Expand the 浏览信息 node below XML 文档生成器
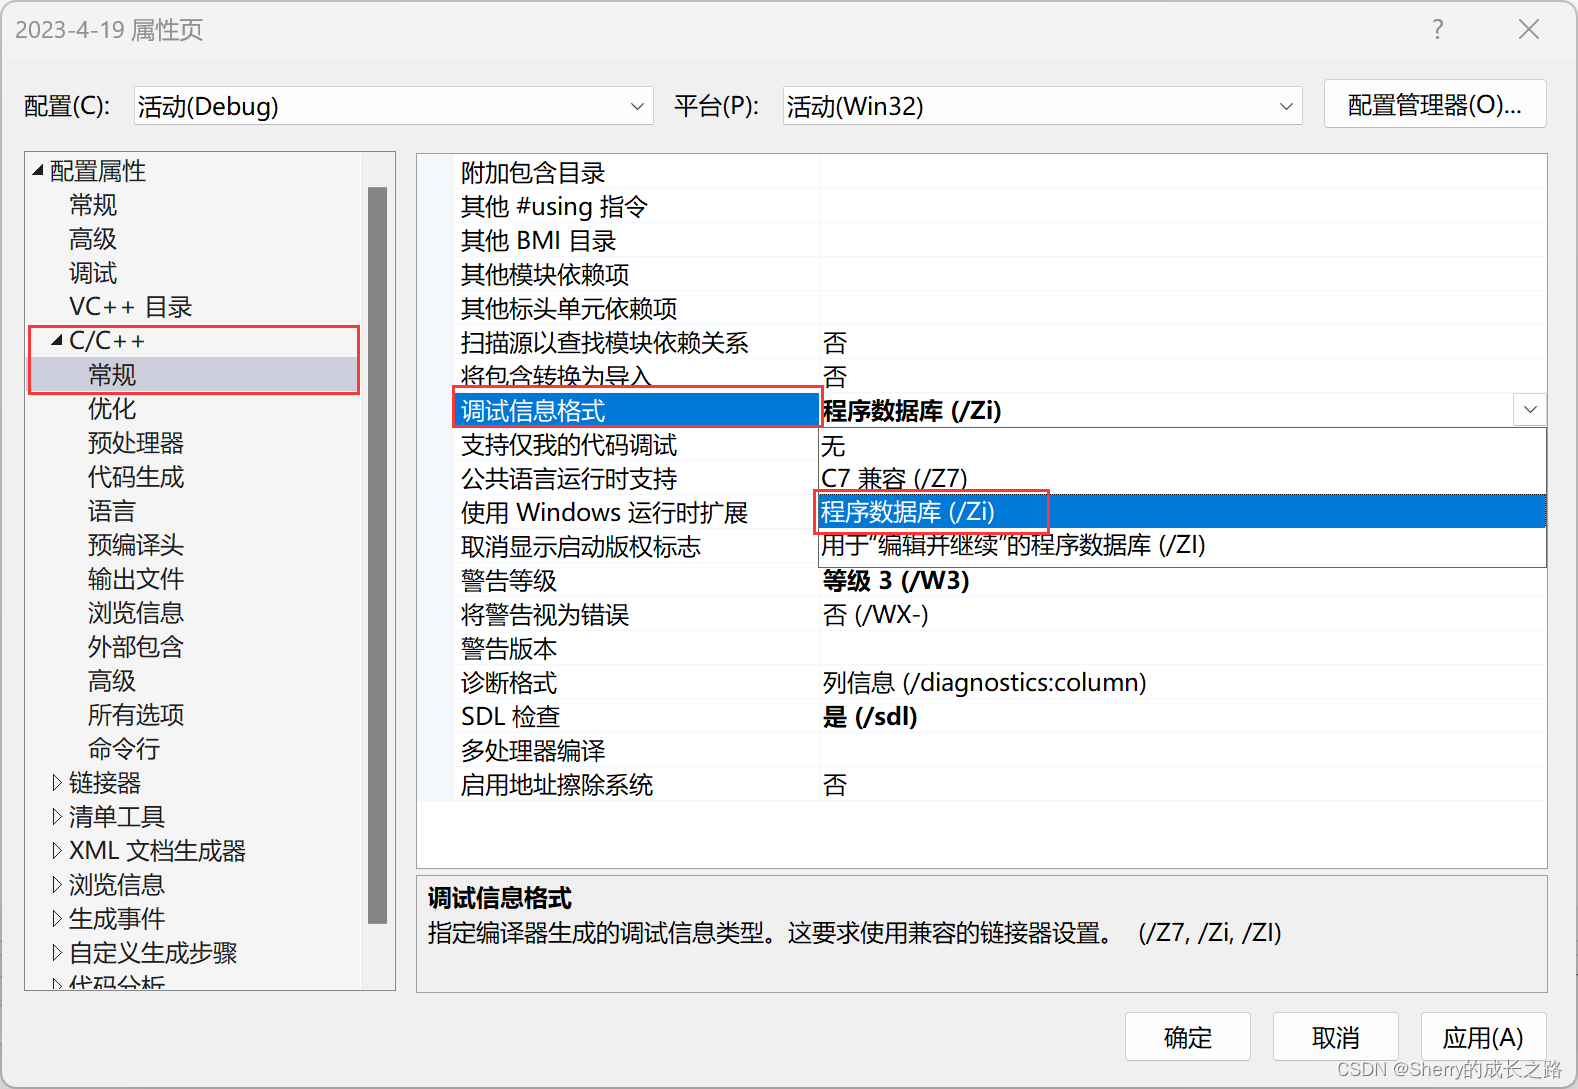 [57, 885]
